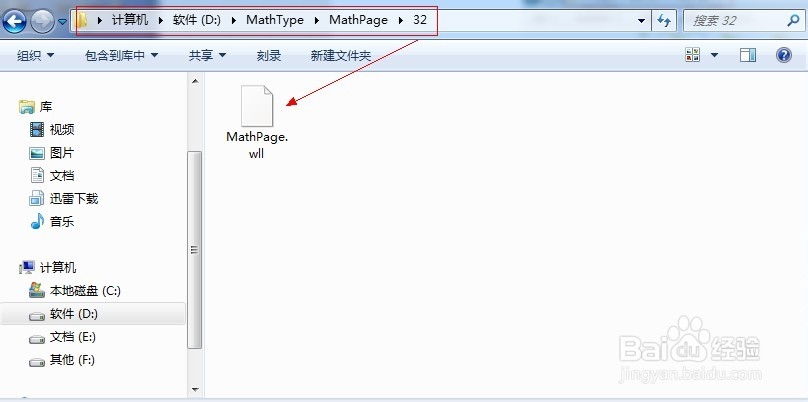This screenshot has width=808, height=402.
Task: Click the blue help icon
Action: (x=783, y=55)
